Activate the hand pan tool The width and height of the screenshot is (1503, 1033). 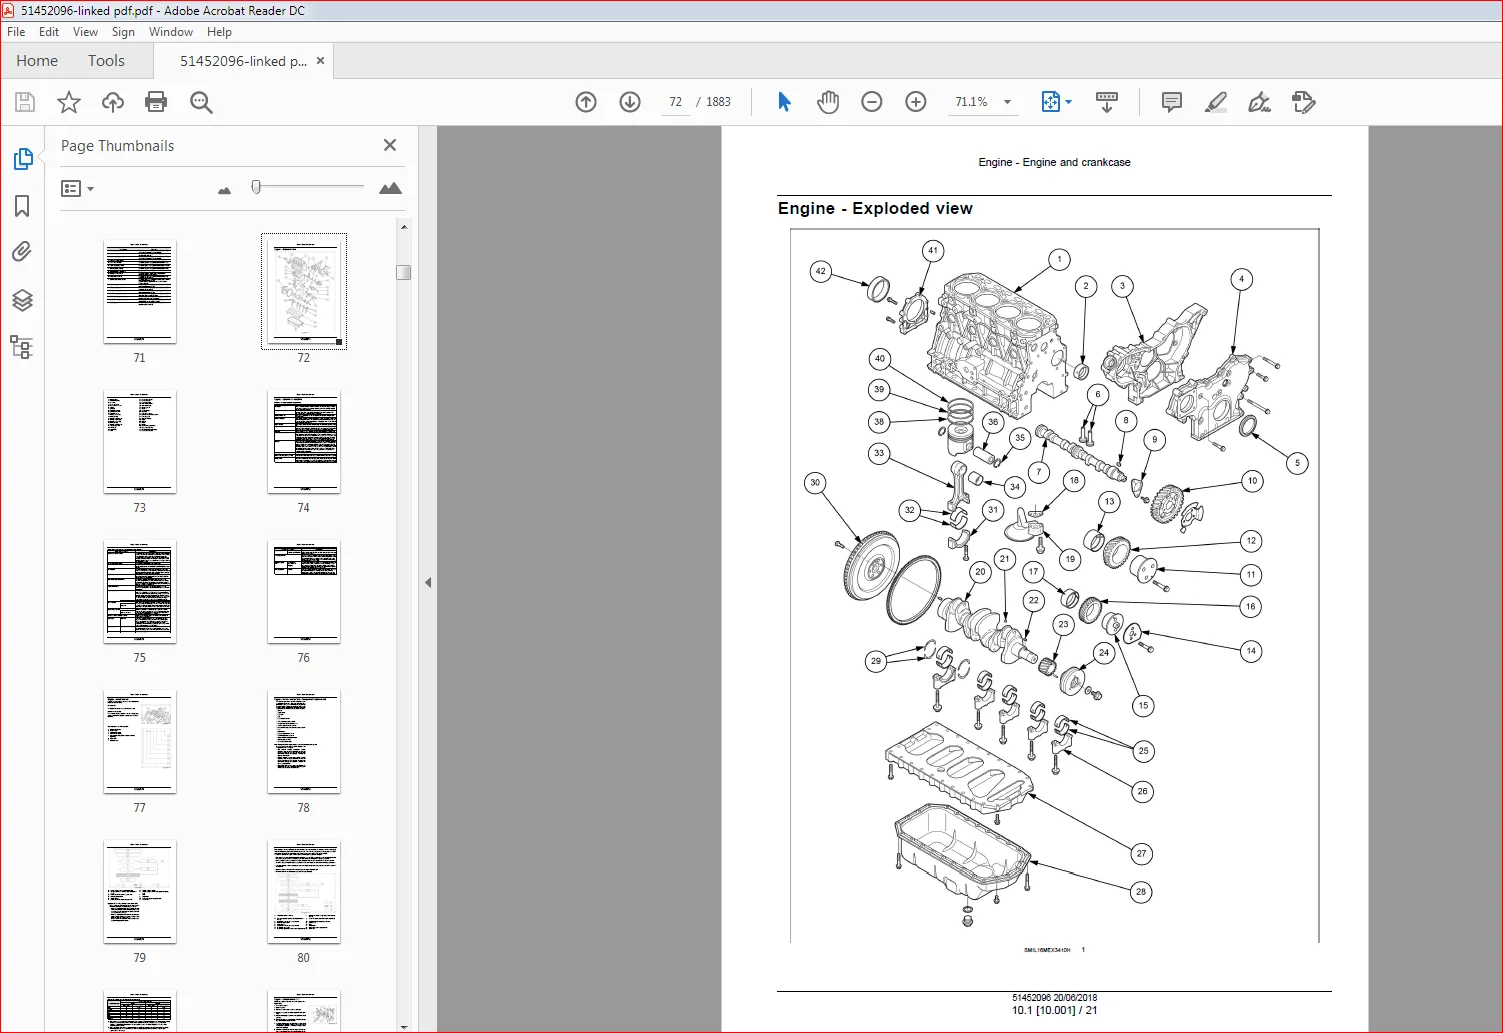[x=828, y=102]
